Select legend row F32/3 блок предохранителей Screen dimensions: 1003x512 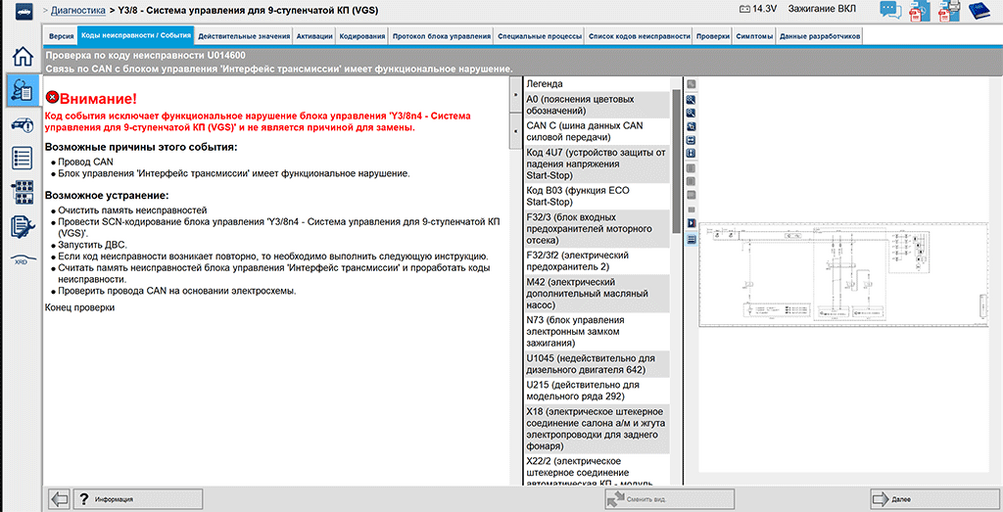[597, 228]
